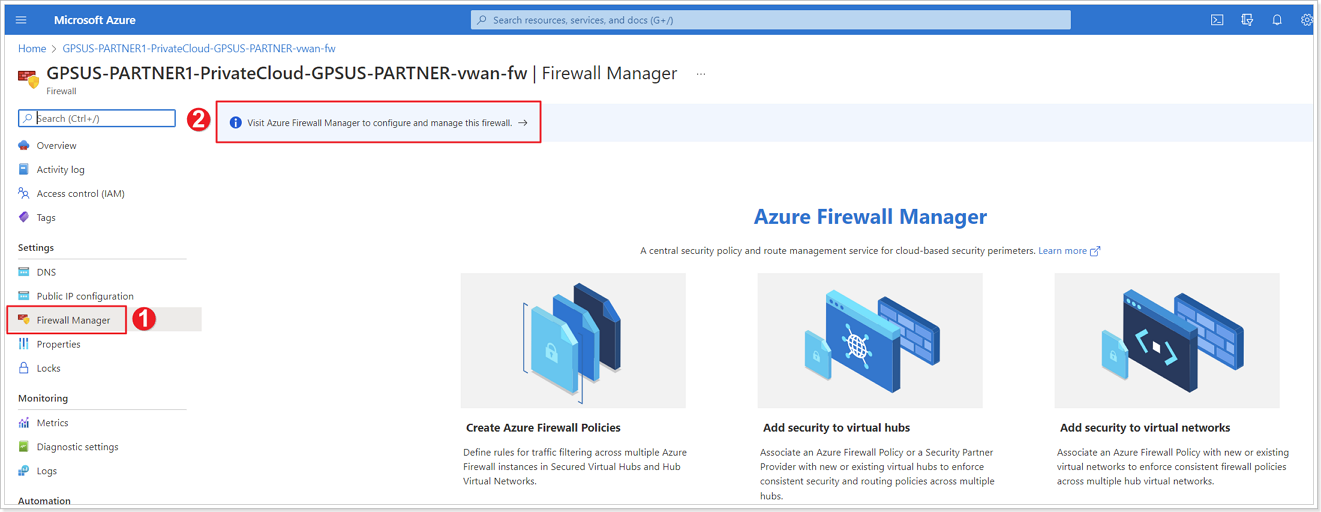Click Visit Azure Firewall Manager banner link

(380, 123)
